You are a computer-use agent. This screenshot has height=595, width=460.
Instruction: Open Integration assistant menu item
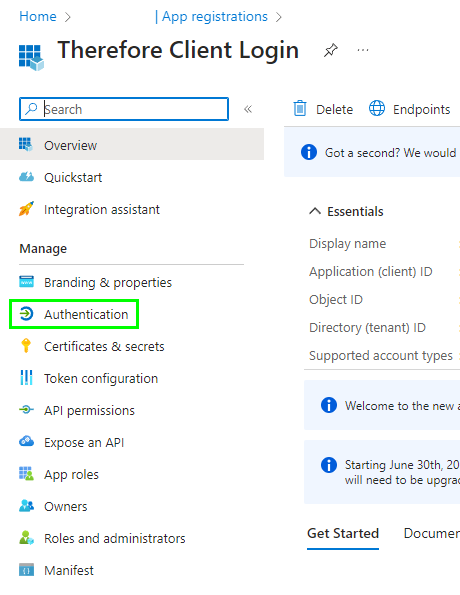pos(102,209)
